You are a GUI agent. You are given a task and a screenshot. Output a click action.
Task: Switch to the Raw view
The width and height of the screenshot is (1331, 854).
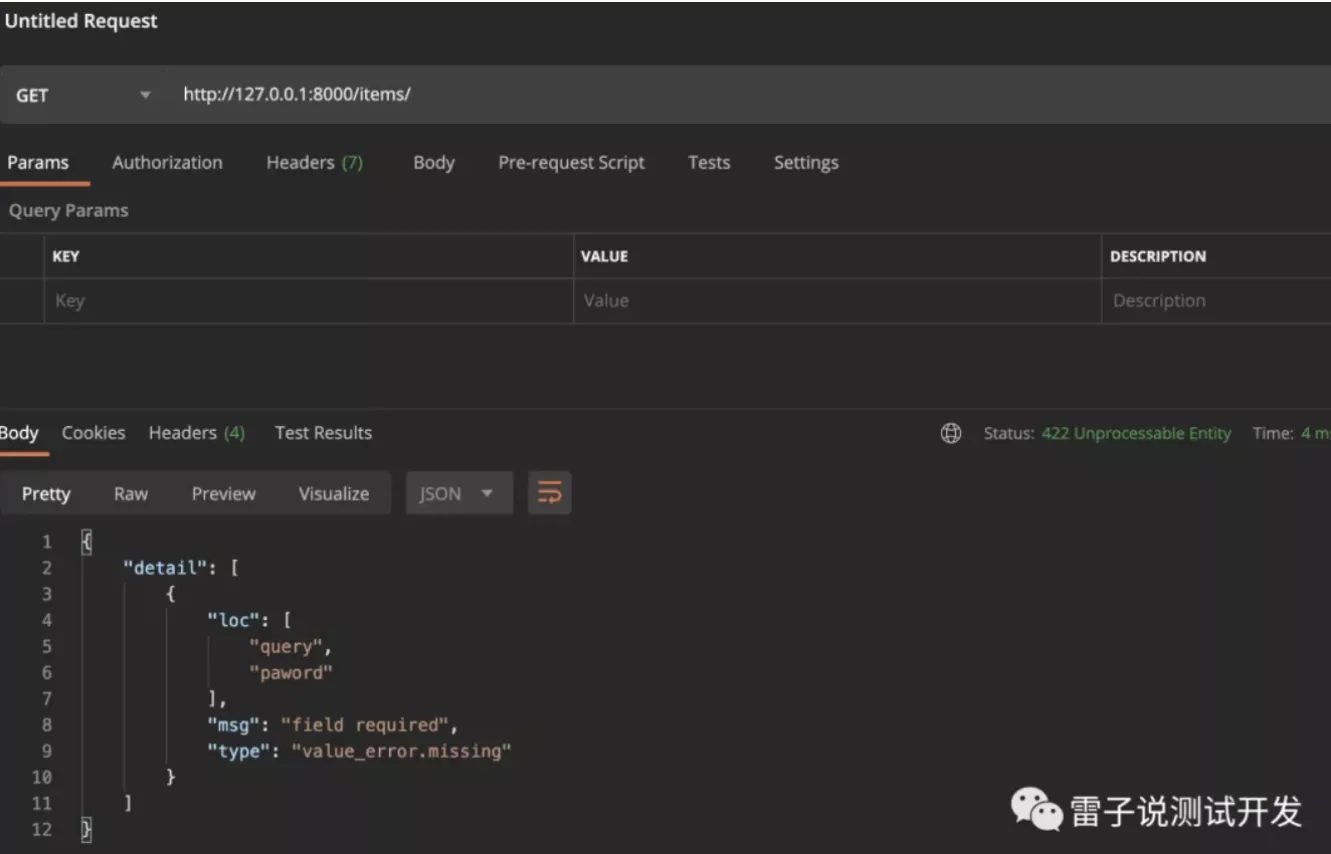point(130,493)
